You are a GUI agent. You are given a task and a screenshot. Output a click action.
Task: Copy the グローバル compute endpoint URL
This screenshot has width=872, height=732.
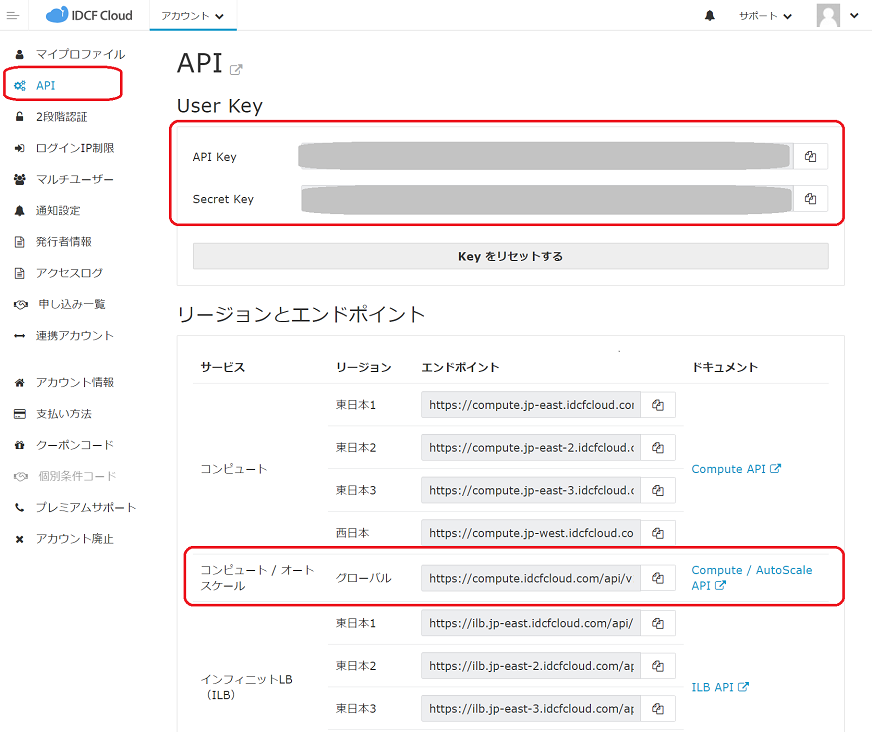658,577
